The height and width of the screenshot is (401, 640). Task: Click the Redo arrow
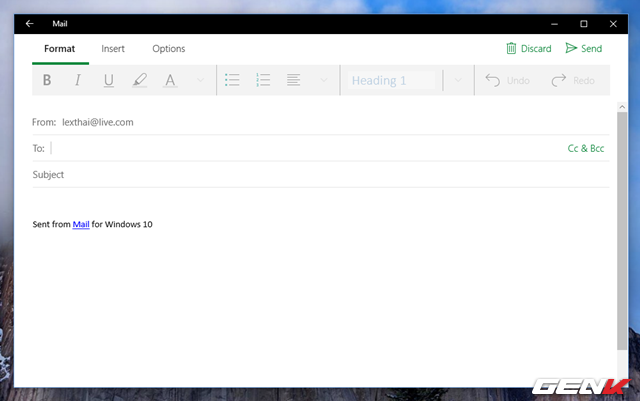[x=571, y=80]
